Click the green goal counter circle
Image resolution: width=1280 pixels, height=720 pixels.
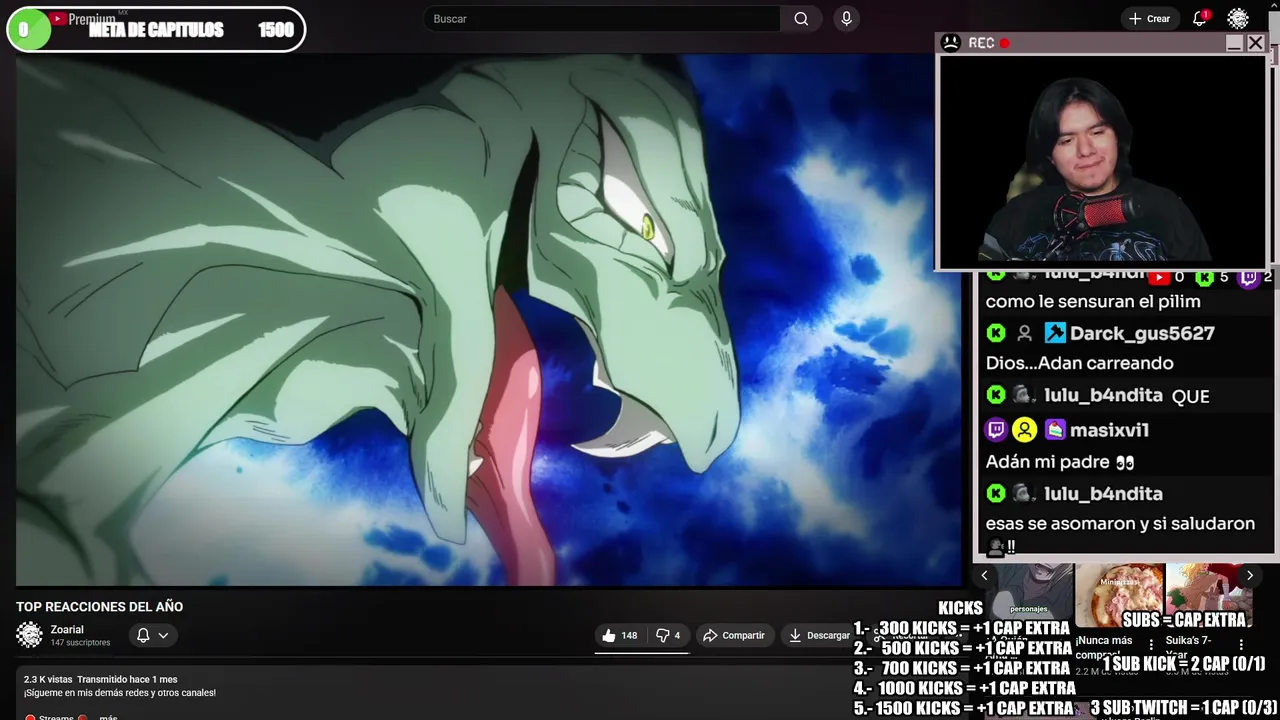[x=28, y=30]
